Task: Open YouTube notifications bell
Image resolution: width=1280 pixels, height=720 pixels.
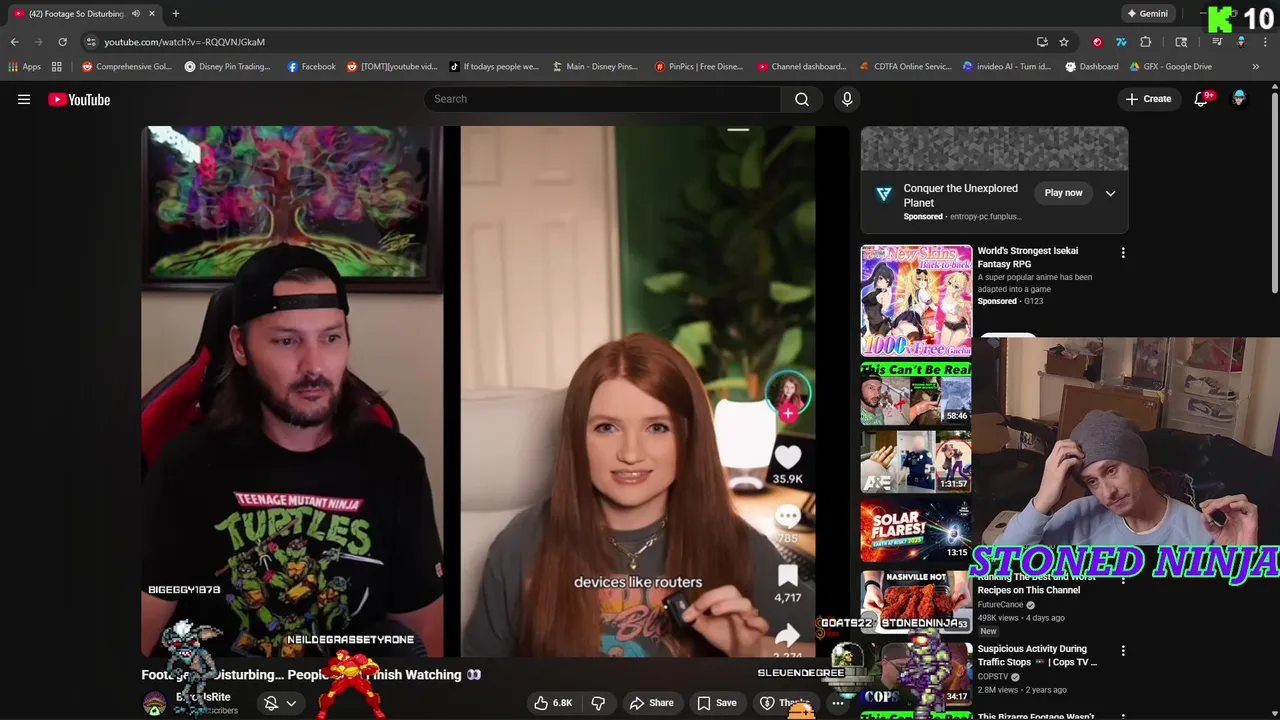Action: 1202,99
